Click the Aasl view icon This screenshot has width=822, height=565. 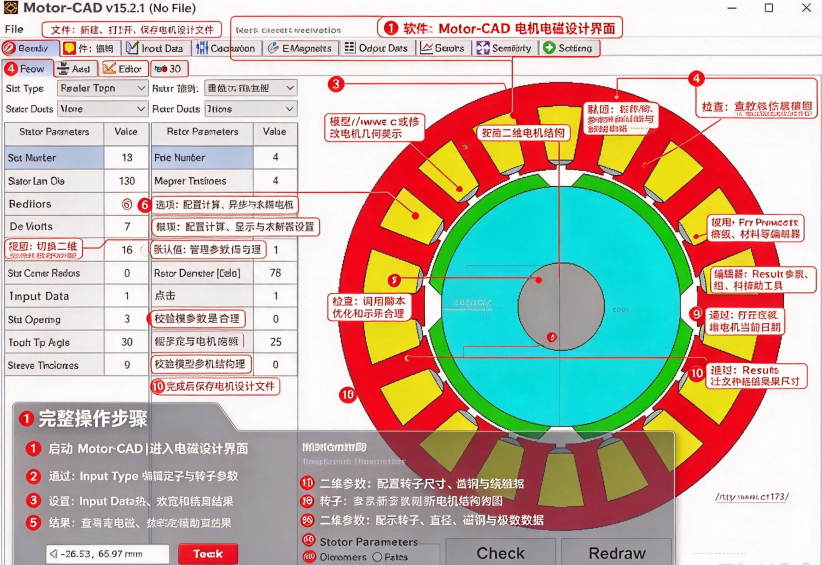tap(63, 69)
